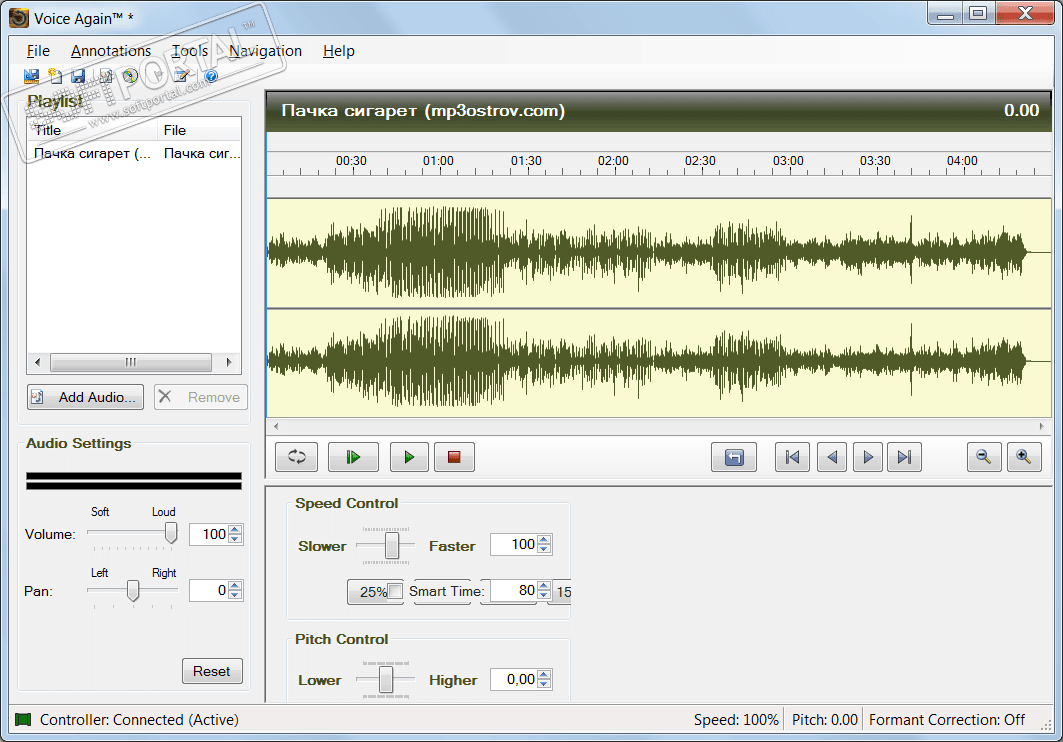Click the blue floppy disk save icon

click(79, 76)
